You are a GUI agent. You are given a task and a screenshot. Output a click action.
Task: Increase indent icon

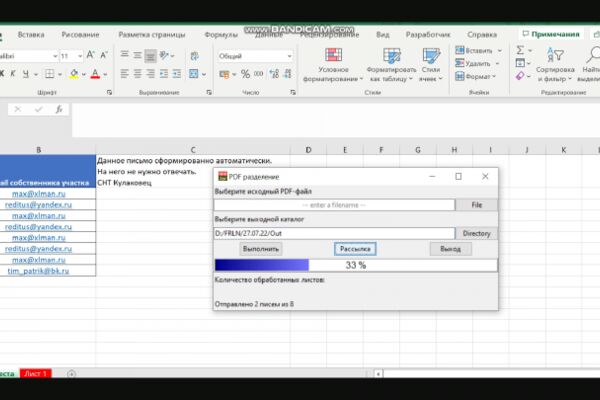tap(177, 73)
